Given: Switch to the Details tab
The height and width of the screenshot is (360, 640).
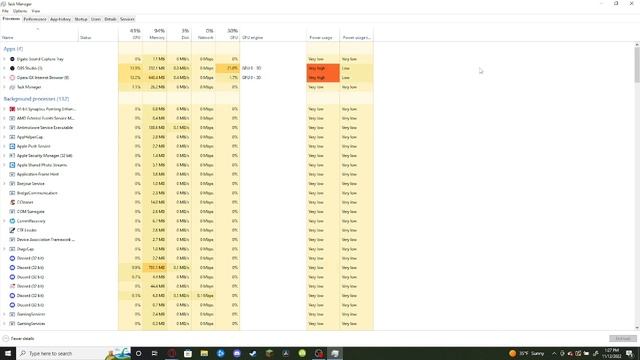Looking at the screenshot, I should (x=110, y=19).
